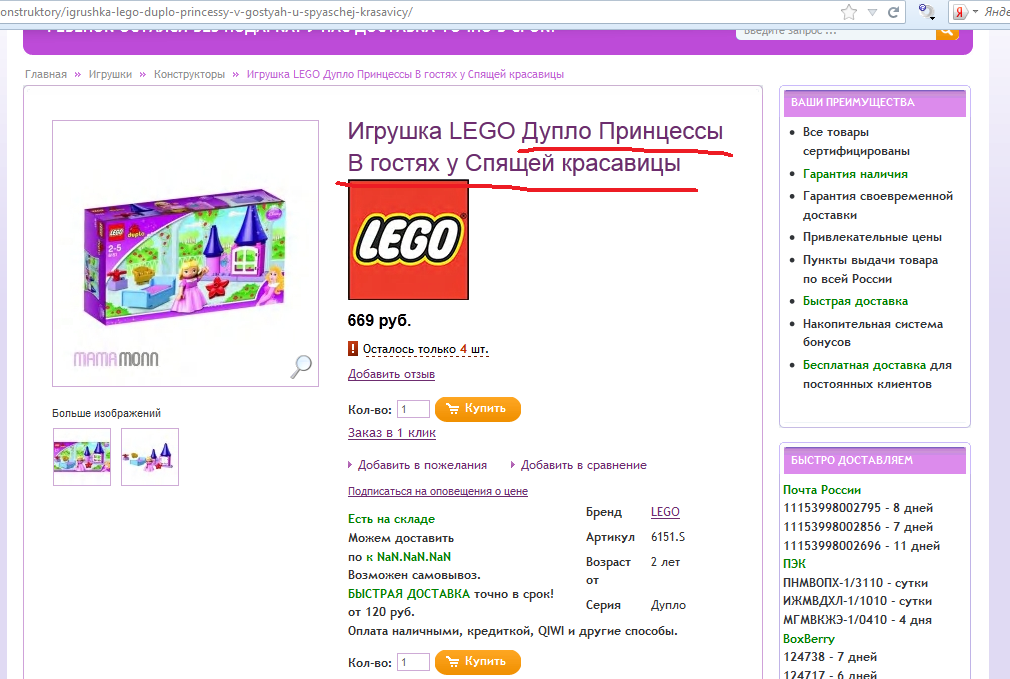Select the second product thumbnail image
Image resolution: width=1010 pixels, height=679 pixels.
tap(150, 457)
